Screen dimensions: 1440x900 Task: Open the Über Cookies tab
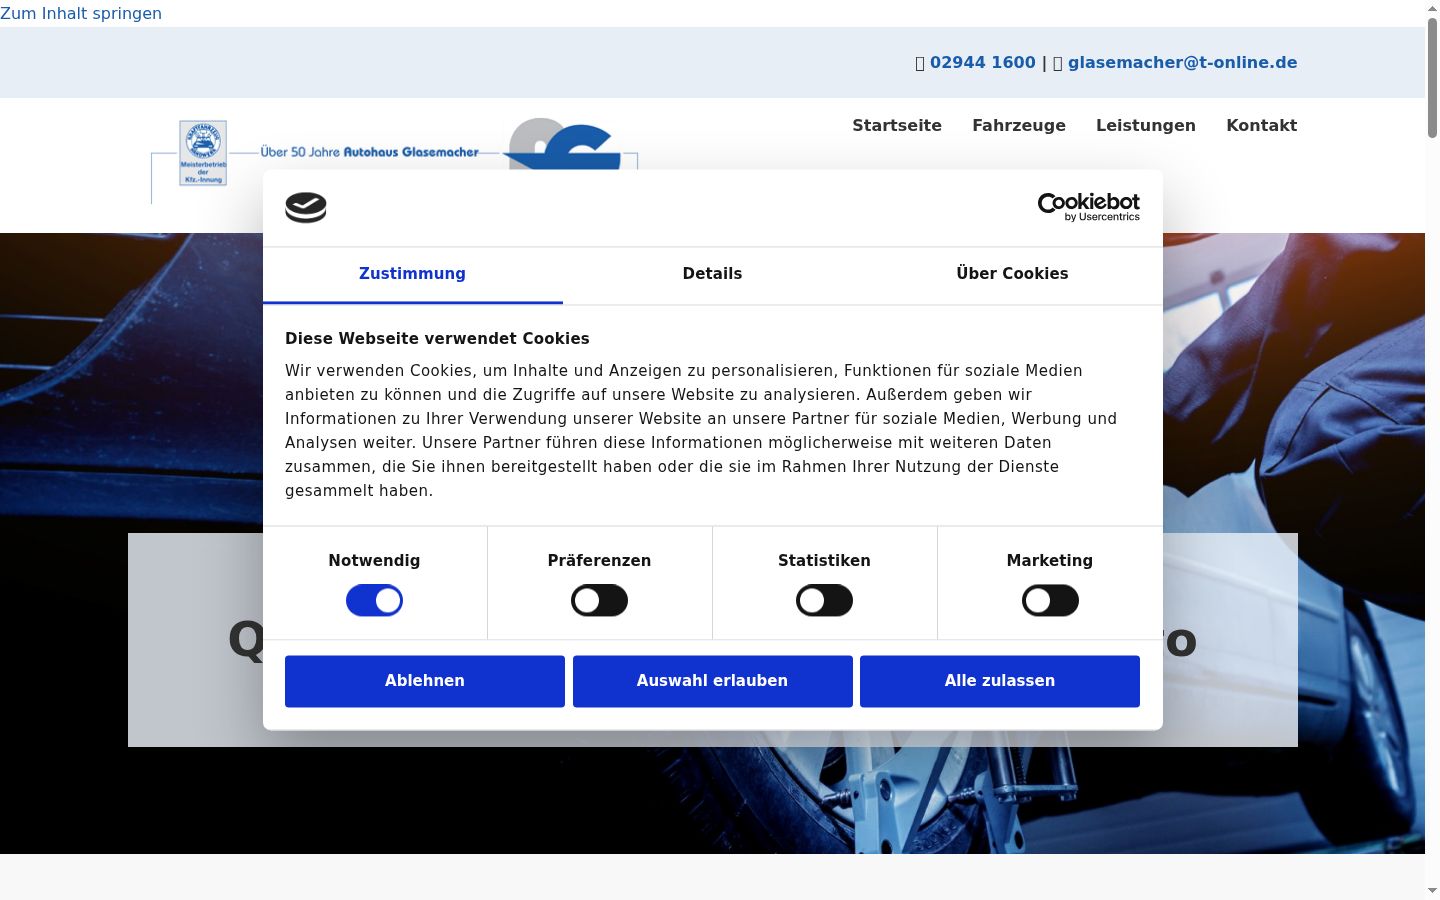[1012, 274]
